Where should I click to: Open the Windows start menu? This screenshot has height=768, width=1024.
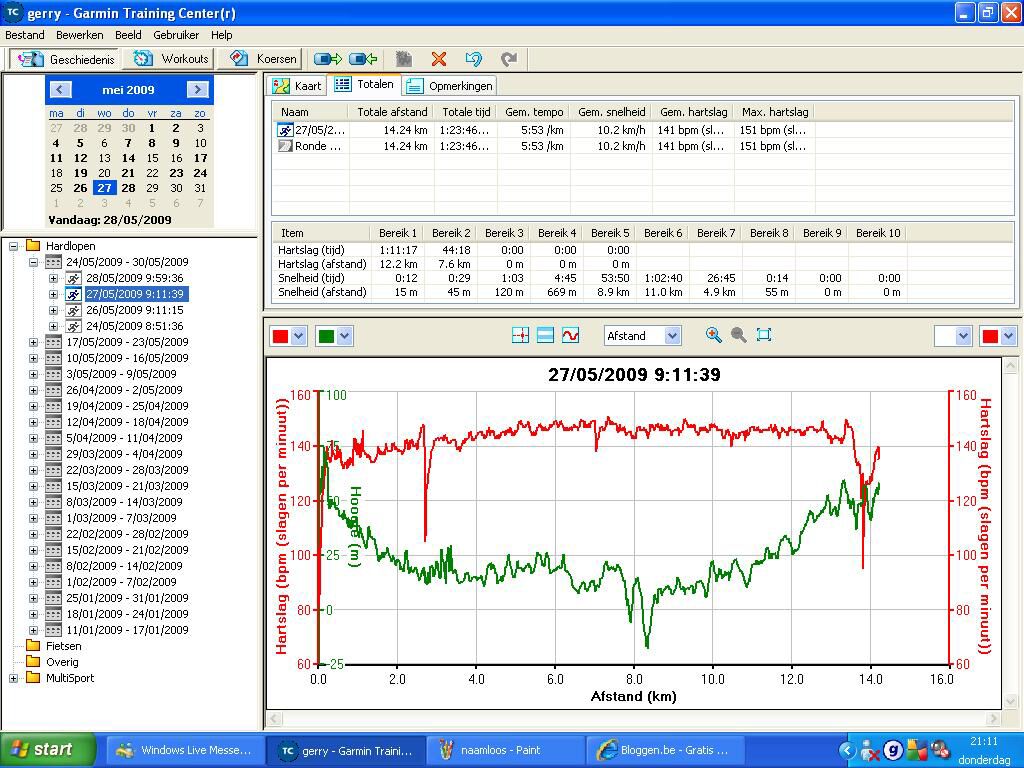(x=48, y=750)
